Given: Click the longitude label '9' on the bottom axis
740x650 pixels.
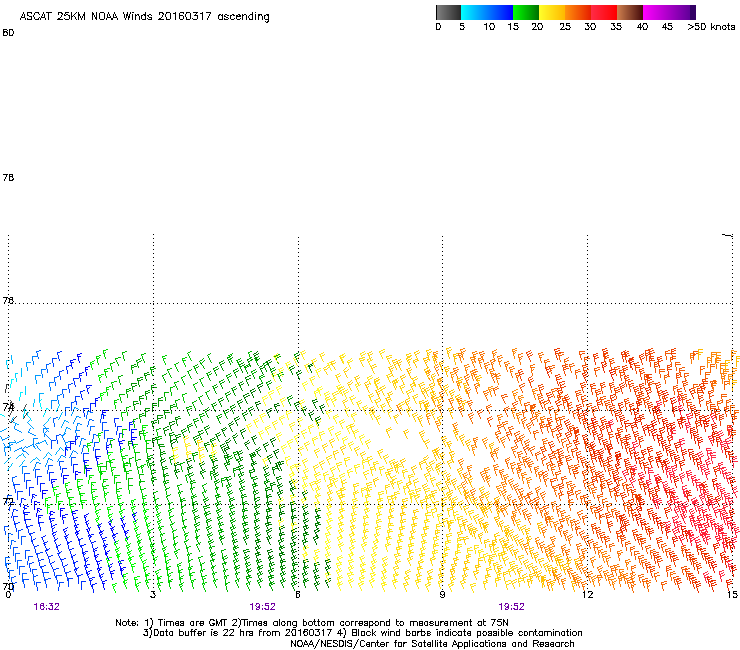Looking at the screenshot, I should (x=442, y=594).
